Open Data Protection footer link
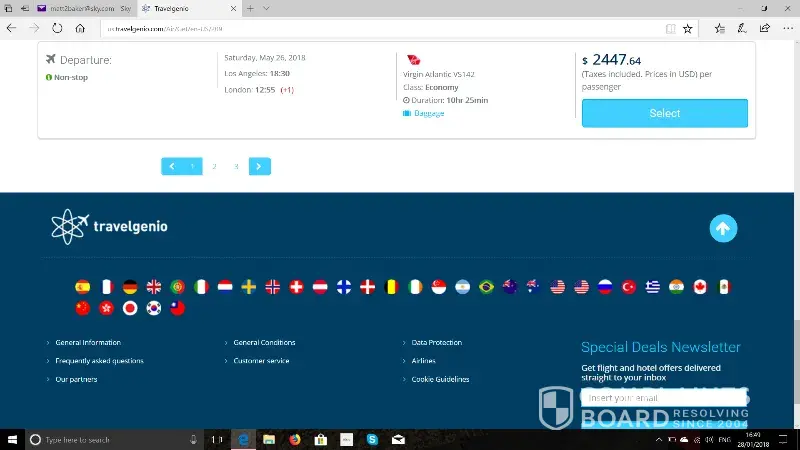The height and width of the screenshot is (450, 800). [436, 342]
